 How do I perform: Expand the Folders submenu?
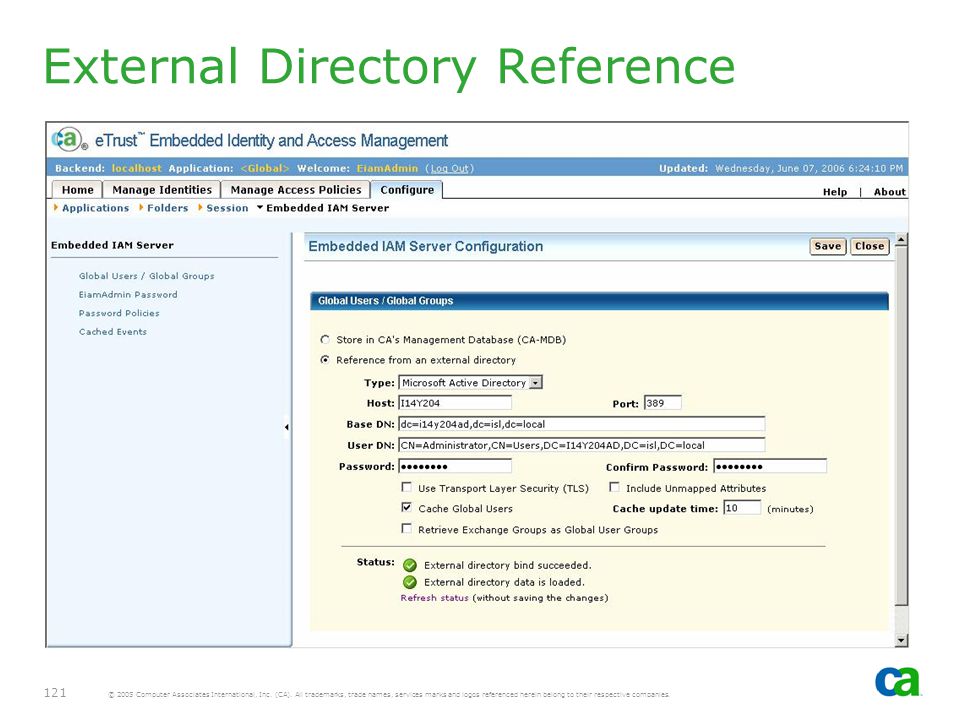coord(163,208)
